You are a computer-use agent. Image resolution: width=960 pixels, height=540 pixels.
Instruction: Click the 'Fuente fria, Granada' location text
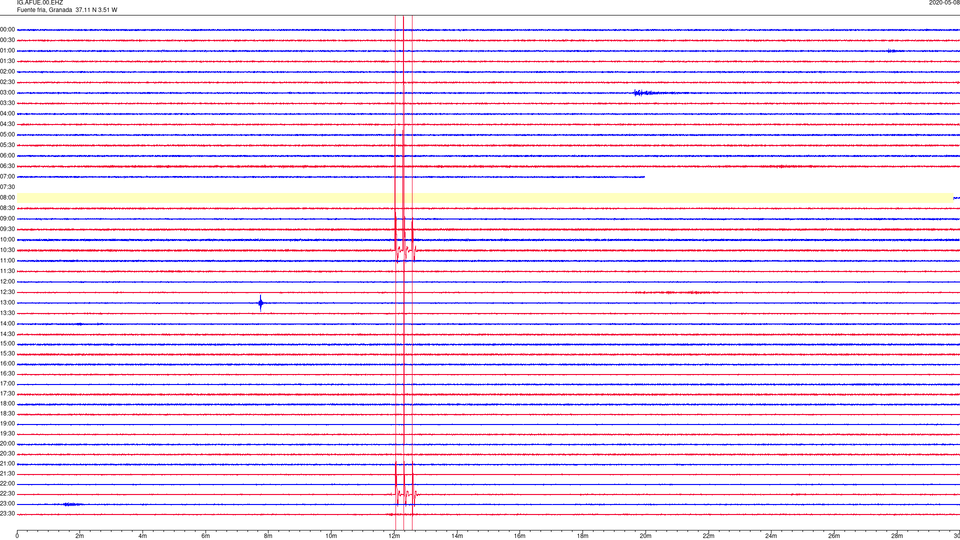click(45, 10)
